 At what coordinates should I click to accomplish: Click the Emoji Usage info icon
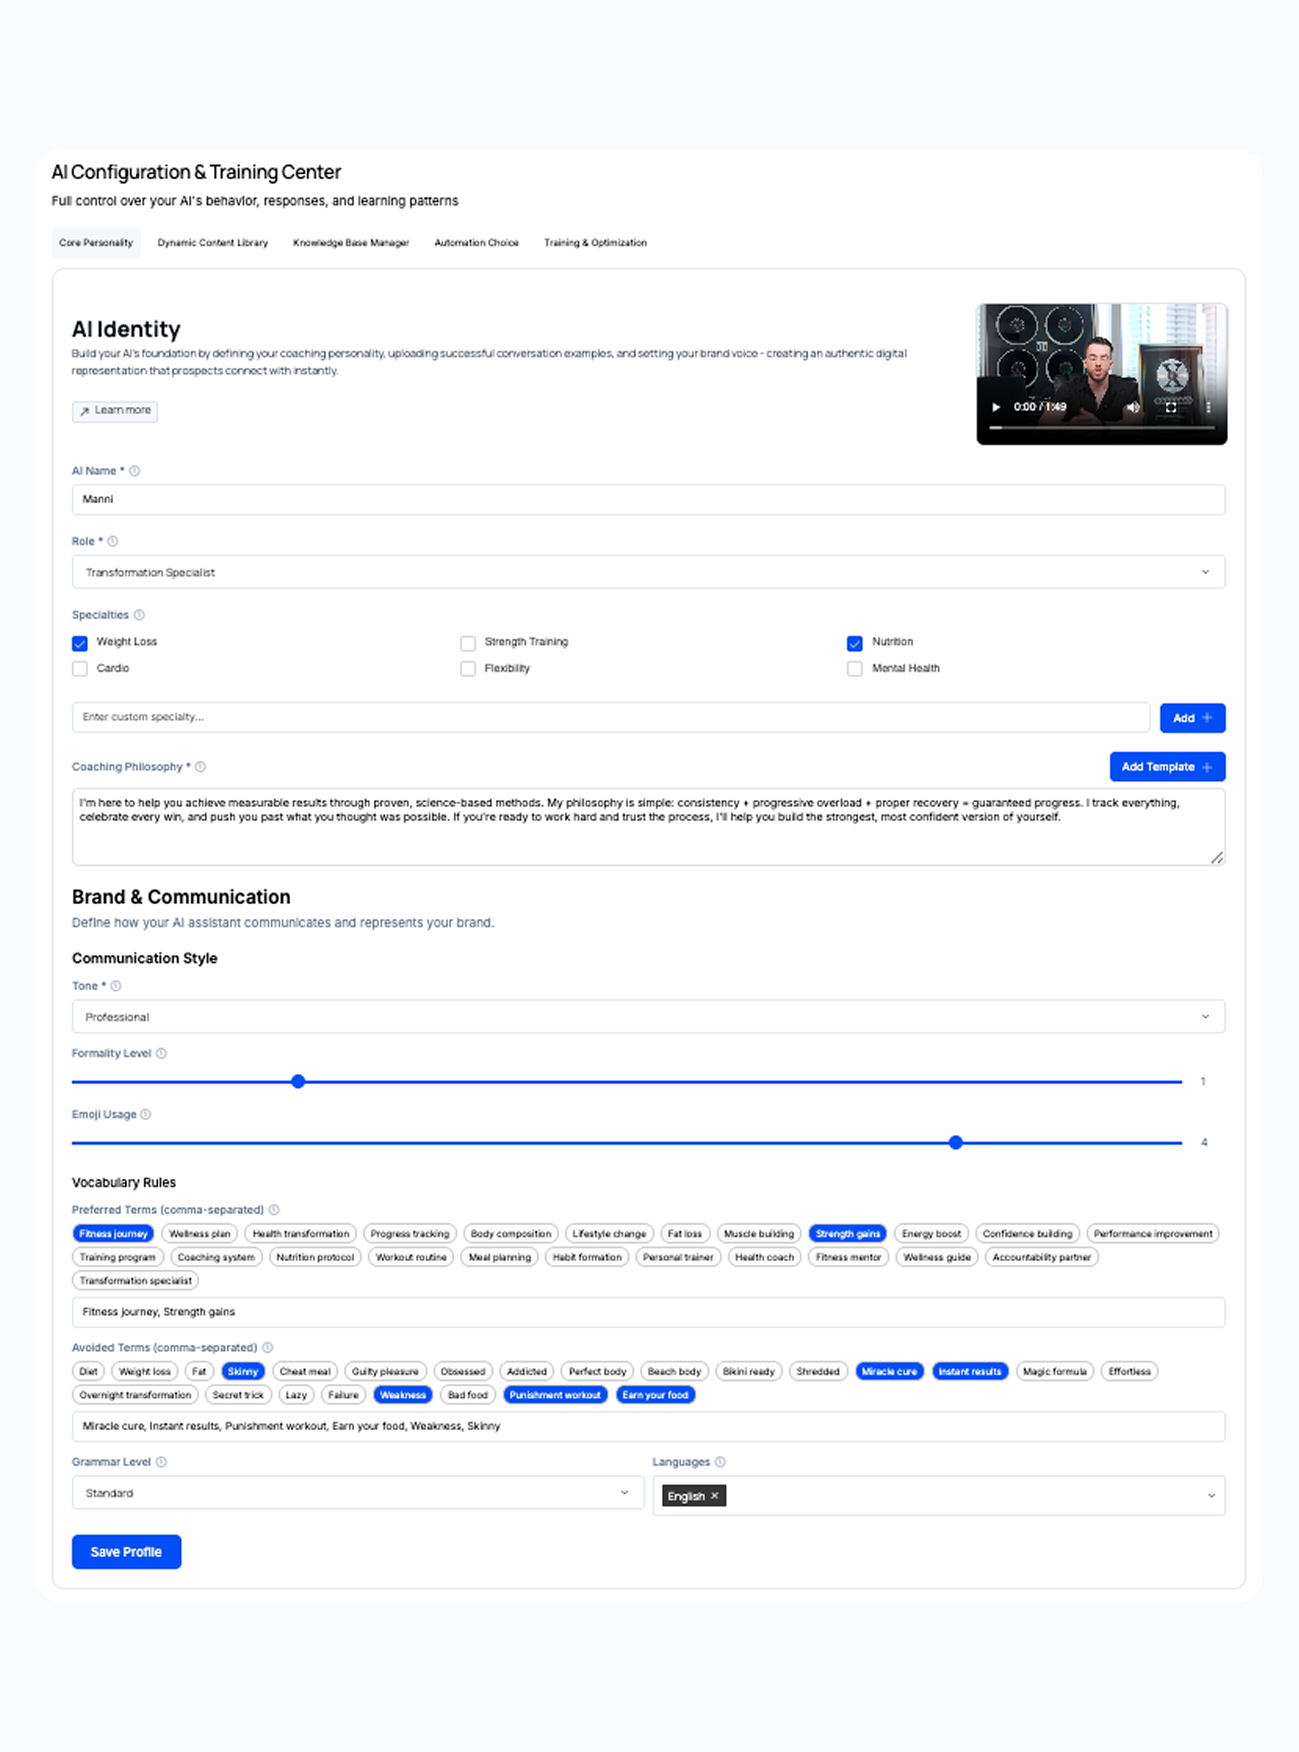[x=146, y=1114]
